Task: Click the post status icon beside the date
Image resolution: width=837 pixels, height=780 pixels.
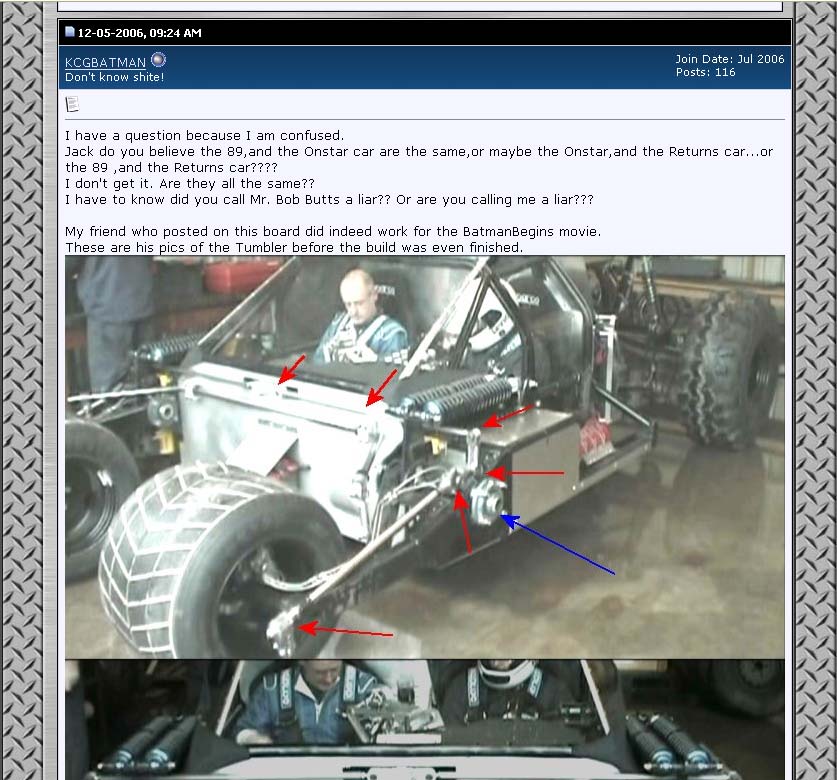Action: 70,31
